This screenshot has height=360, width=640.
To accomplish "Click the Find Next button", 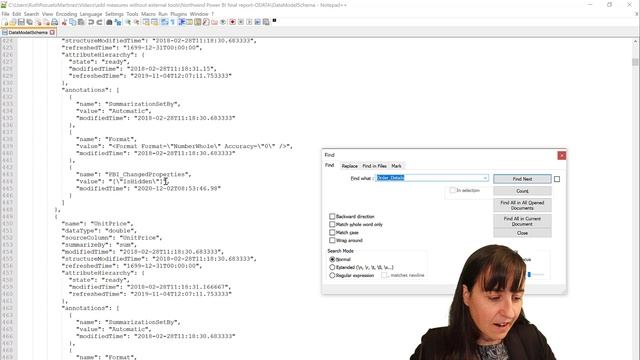I will tap(522, 179).
